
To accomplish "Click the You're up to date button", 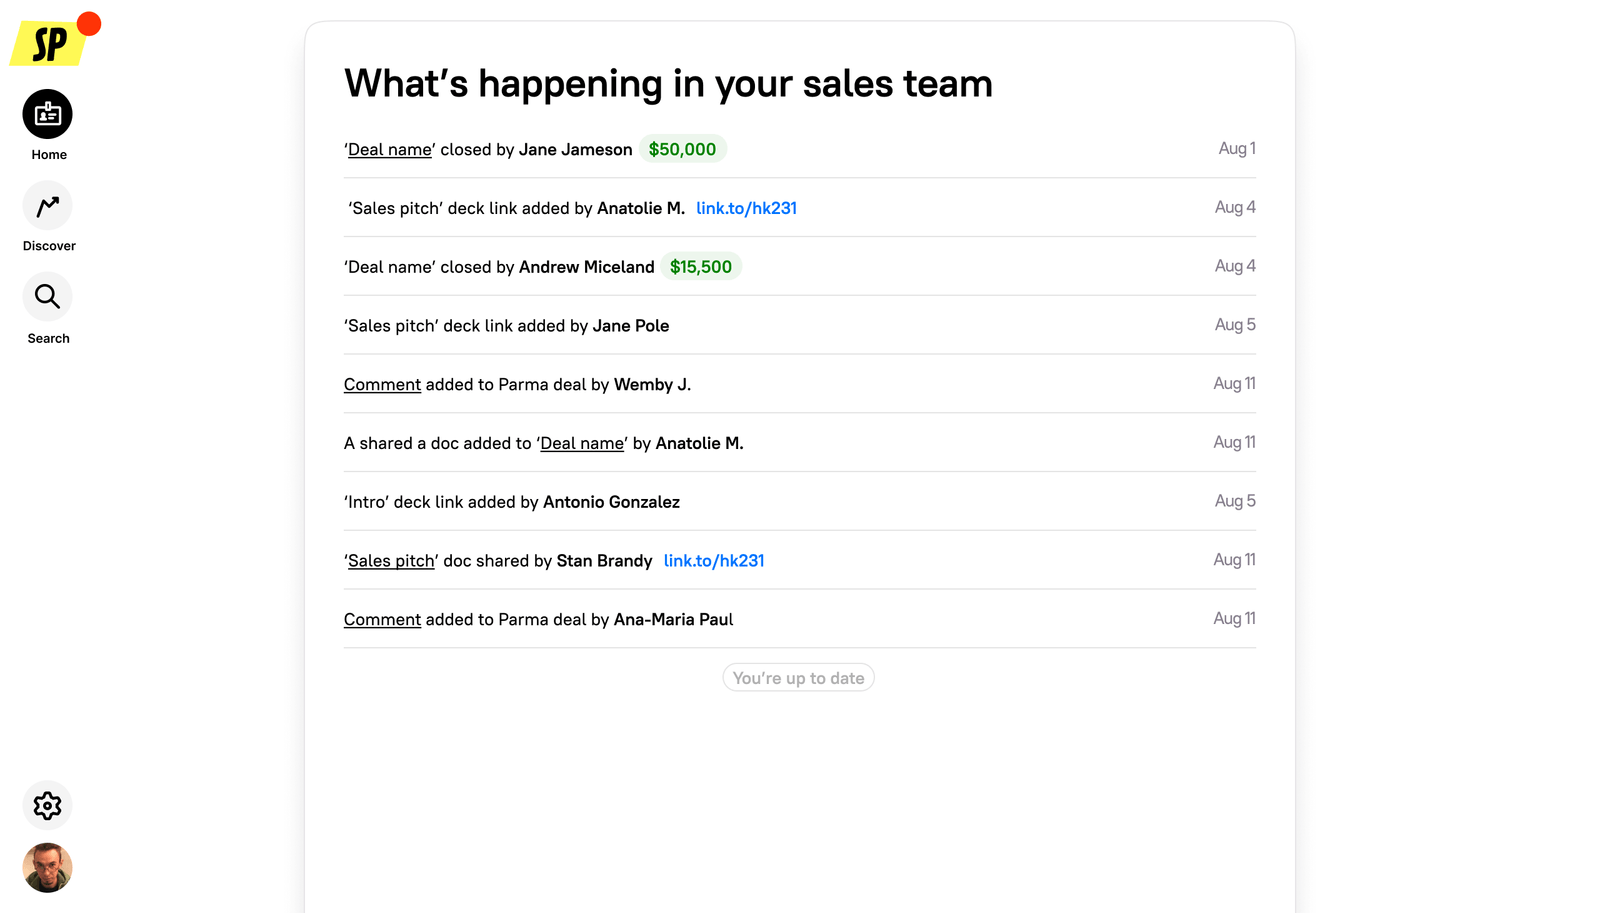I will pyautogui.click(x=798, y=677).
